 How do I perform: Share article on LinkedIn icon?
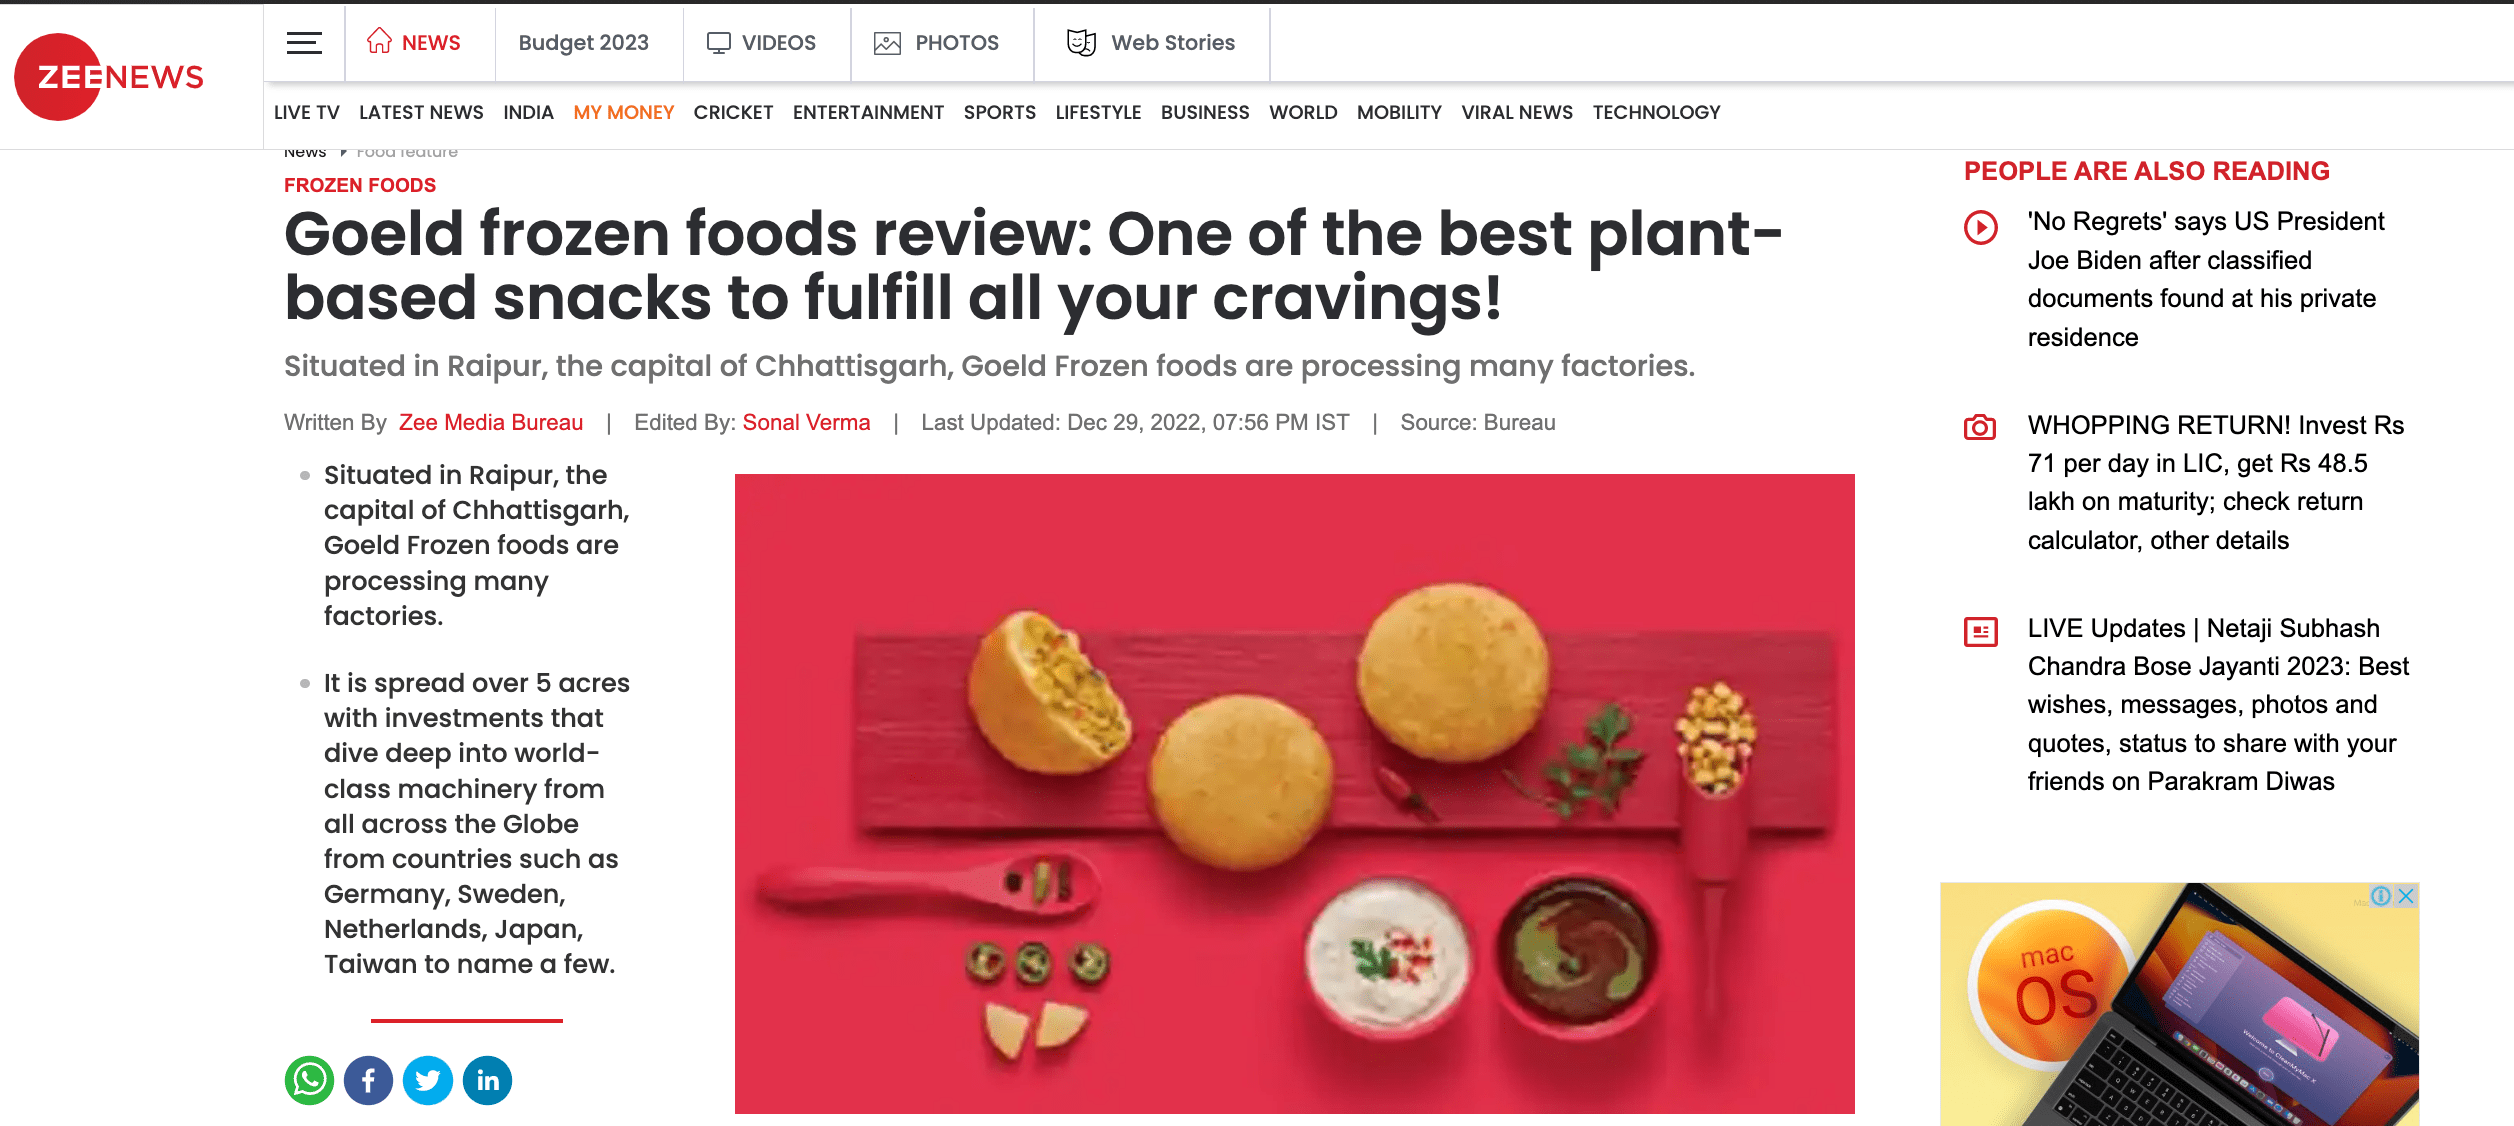pos(487,1080)
